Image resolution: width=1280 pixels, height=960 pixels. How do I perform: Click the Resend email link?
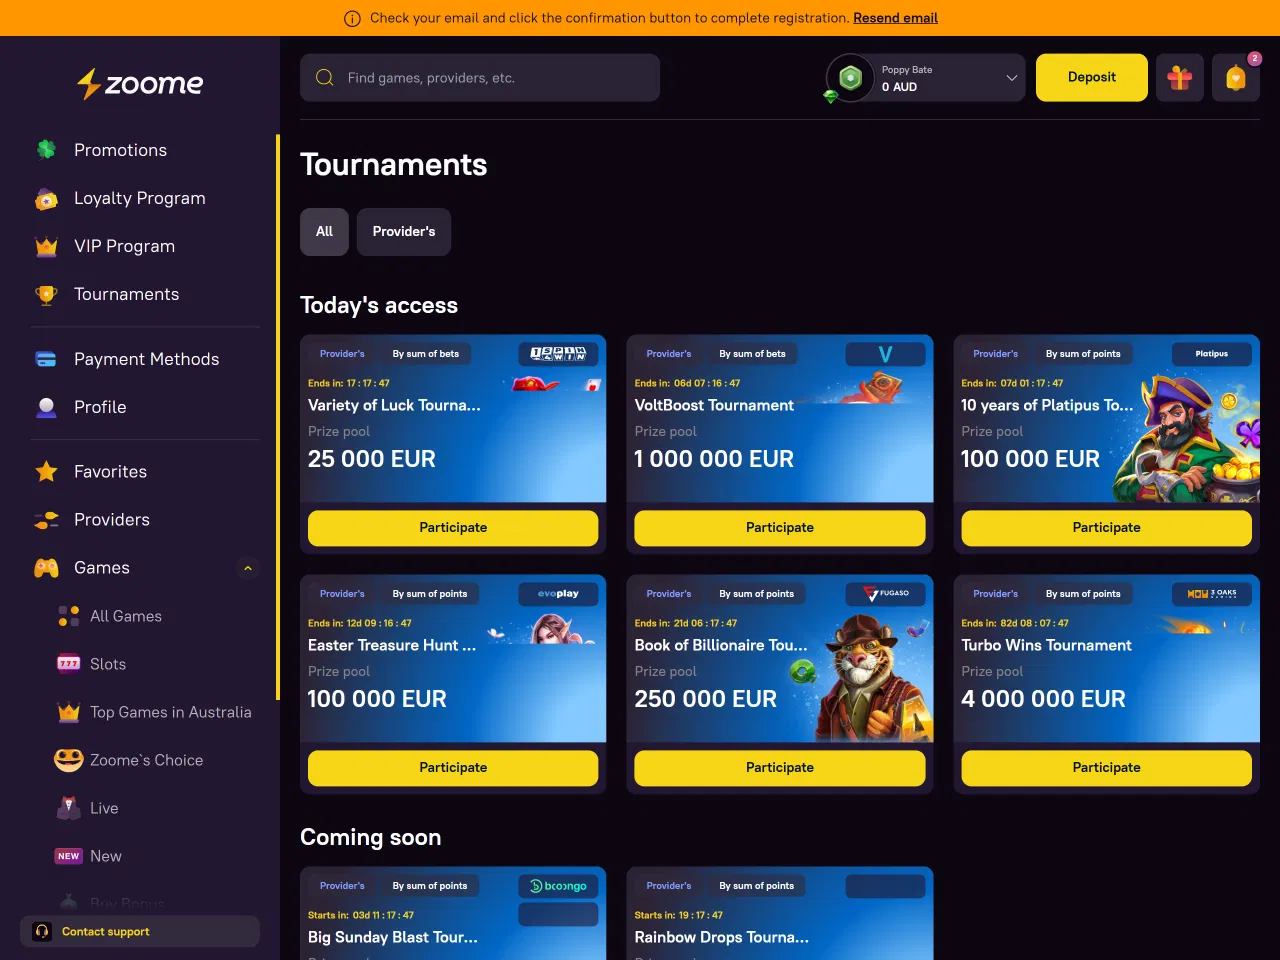pos(895,18)
